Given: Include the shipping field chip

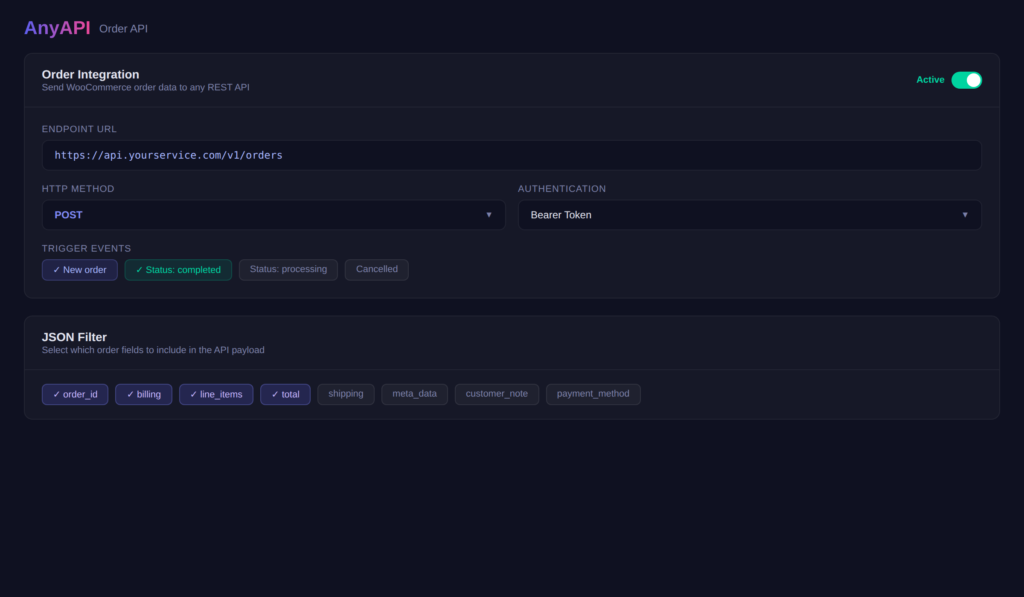Looking at the screenshot, I should point(345,395).
